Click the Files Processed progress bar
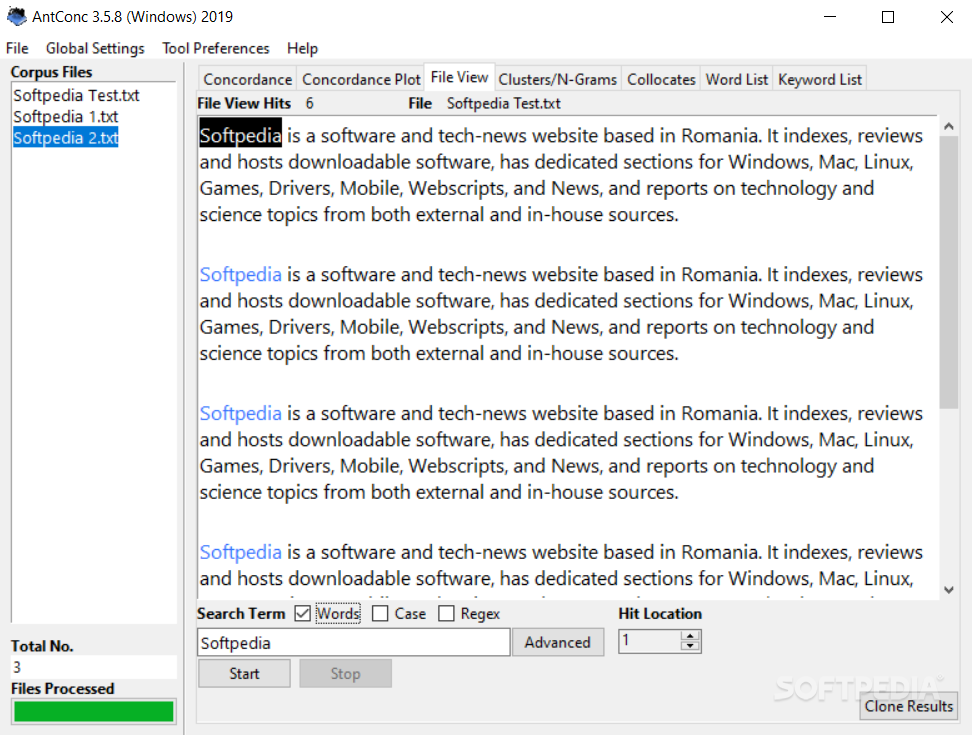972x735 pixels. (x=94, y=711)
